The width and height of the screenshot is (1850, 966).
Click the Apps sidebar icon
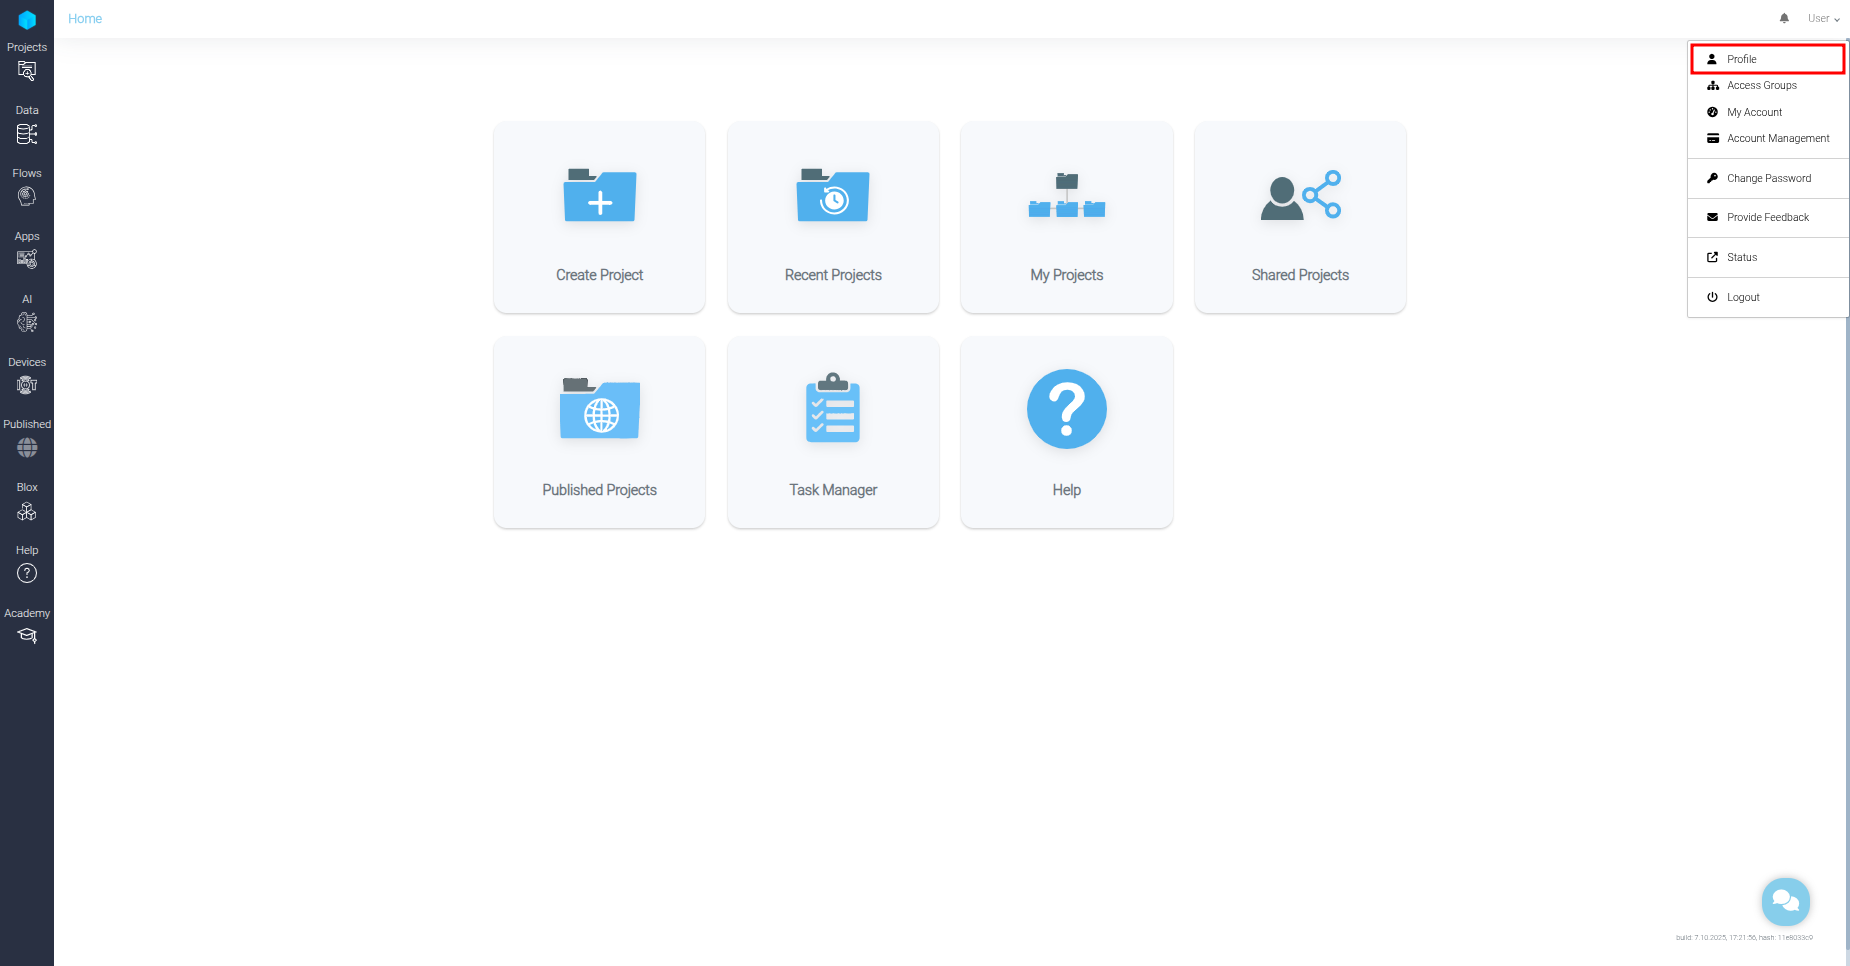click(27, 259)
